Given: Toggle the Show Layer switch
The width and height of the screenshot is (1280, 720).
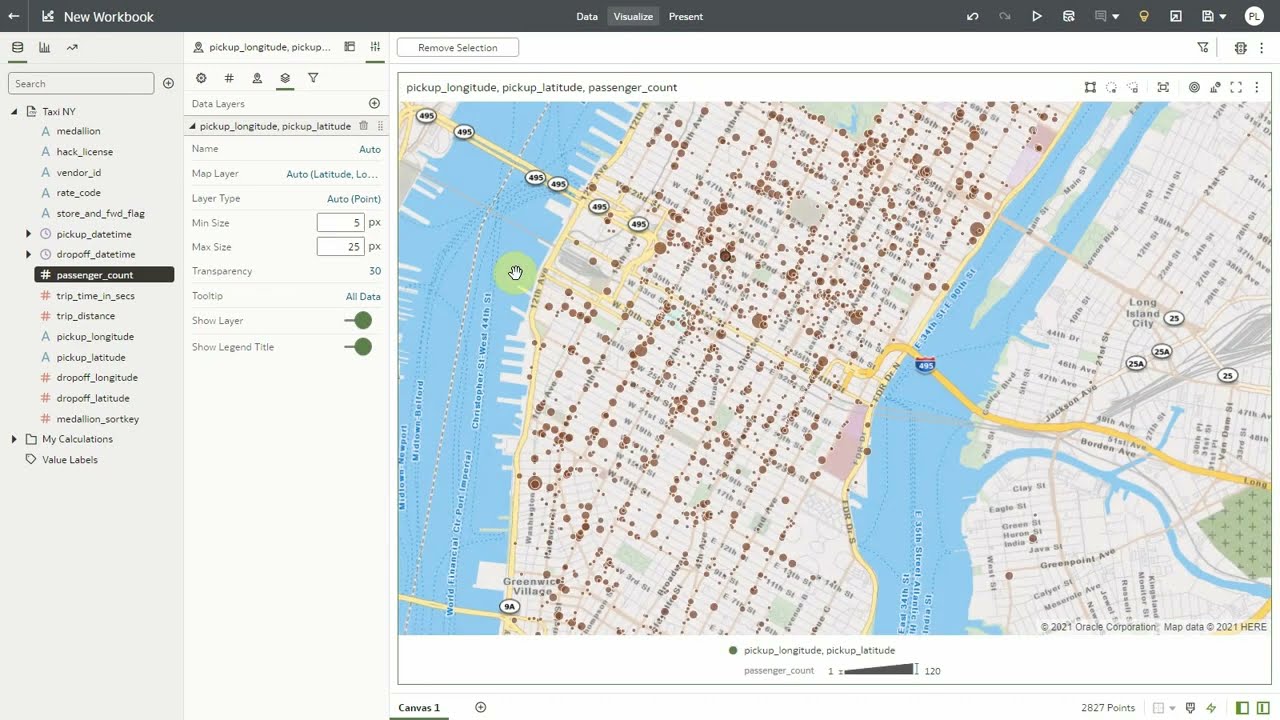Looking at the screenshot, I should point(358,320).
